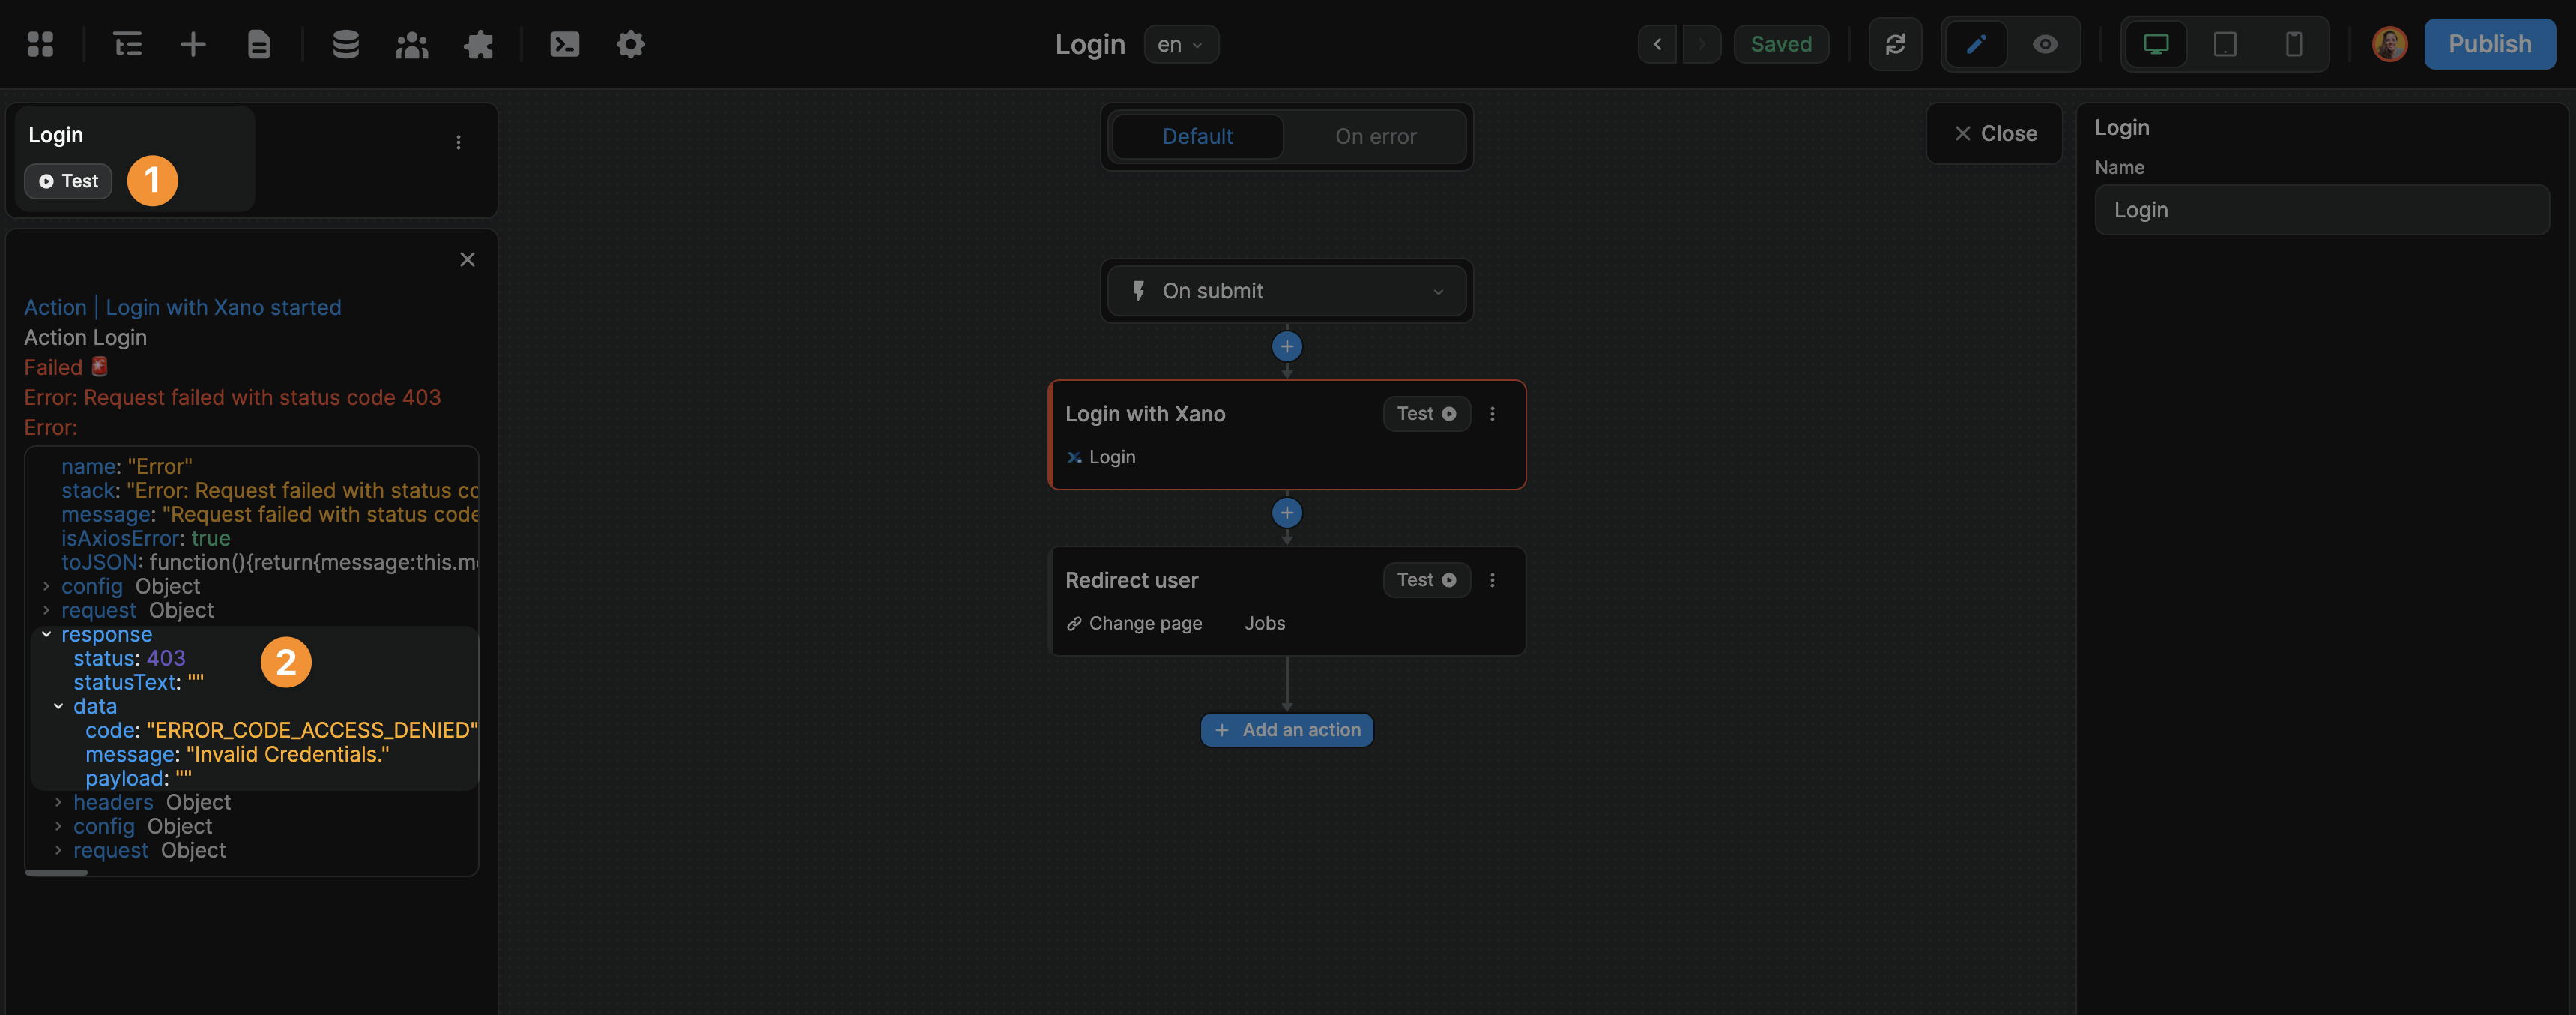Image resolution: width=2576 pixels, height=1015 pixels.
Task: Click Add an action below Redirect user
Action: tap(1287, 730)
